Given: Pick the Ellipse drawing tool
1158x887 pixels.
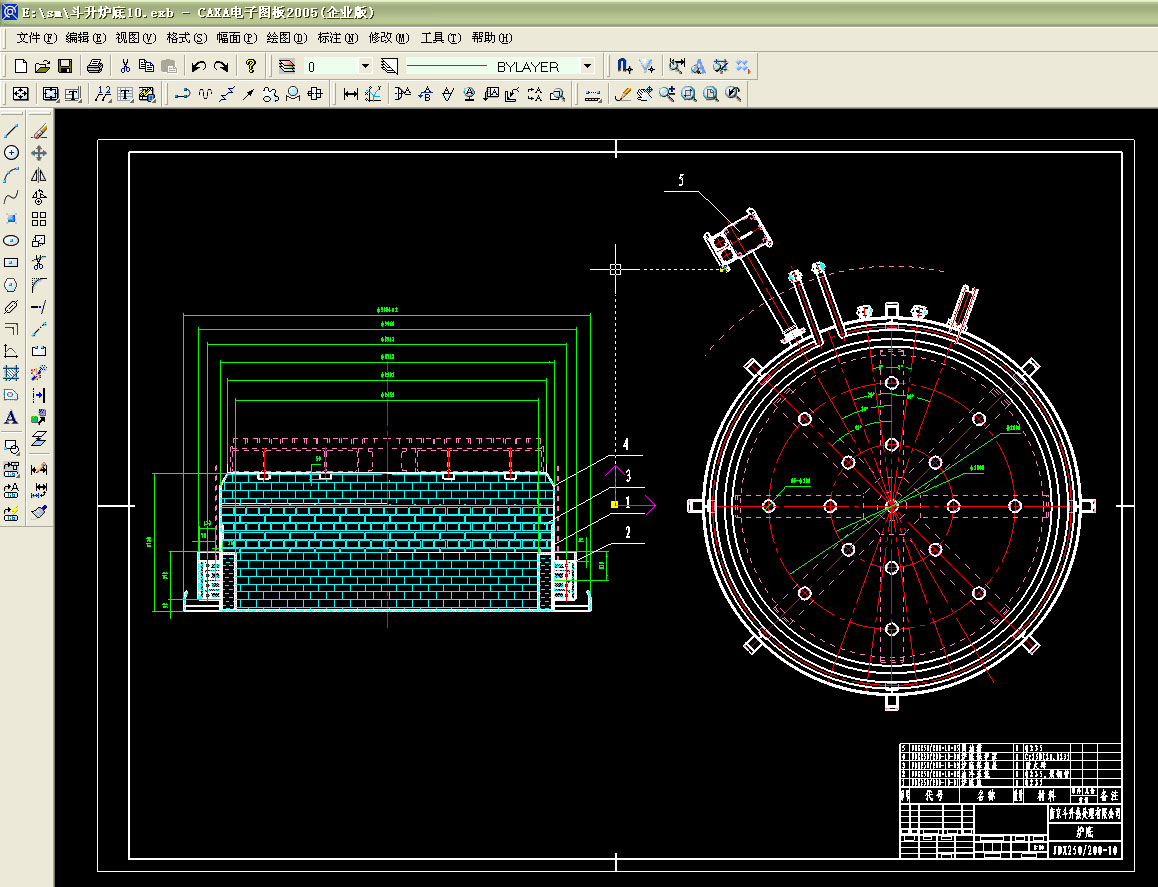Looking at the screenshot, I should coord(12,241).
